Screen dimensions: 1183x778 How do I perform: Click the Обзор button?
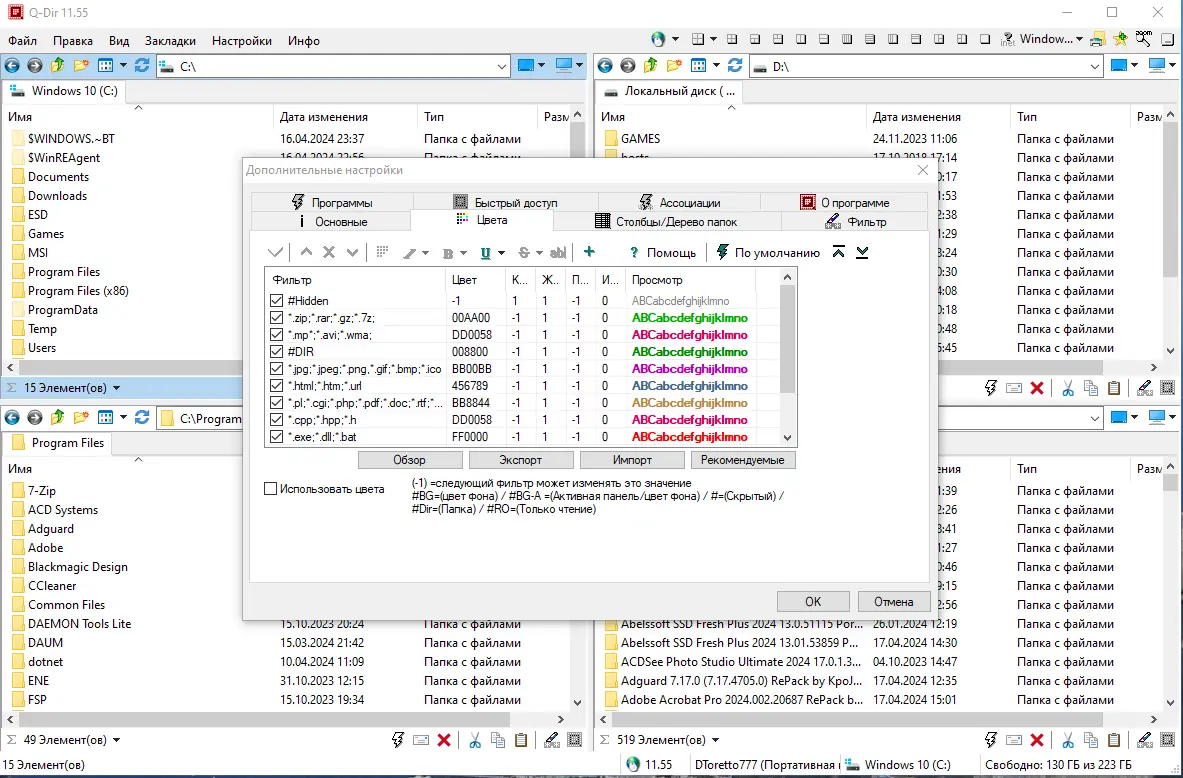tap(410, 460)
